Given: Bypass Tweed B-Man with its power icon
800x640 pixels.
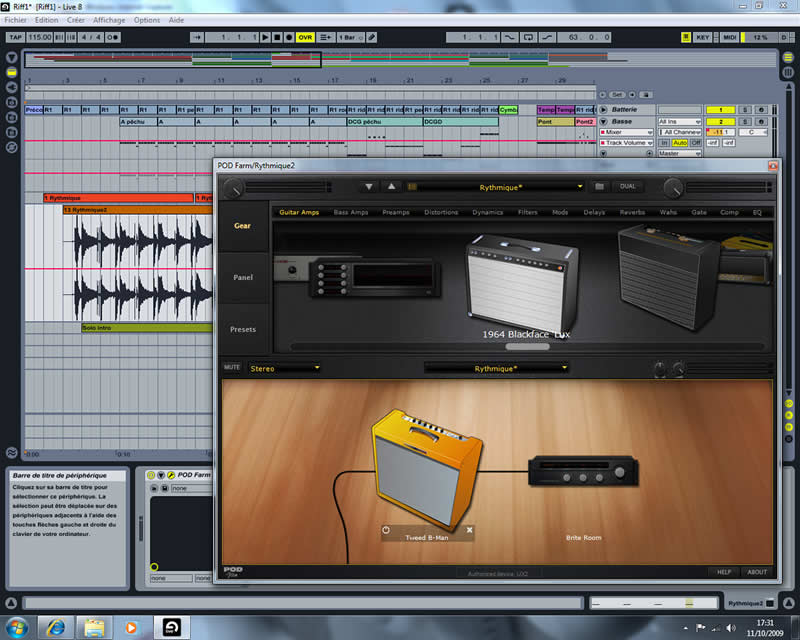Looking at the screenshot, I should pyautogui.click(x=386, y=530).
